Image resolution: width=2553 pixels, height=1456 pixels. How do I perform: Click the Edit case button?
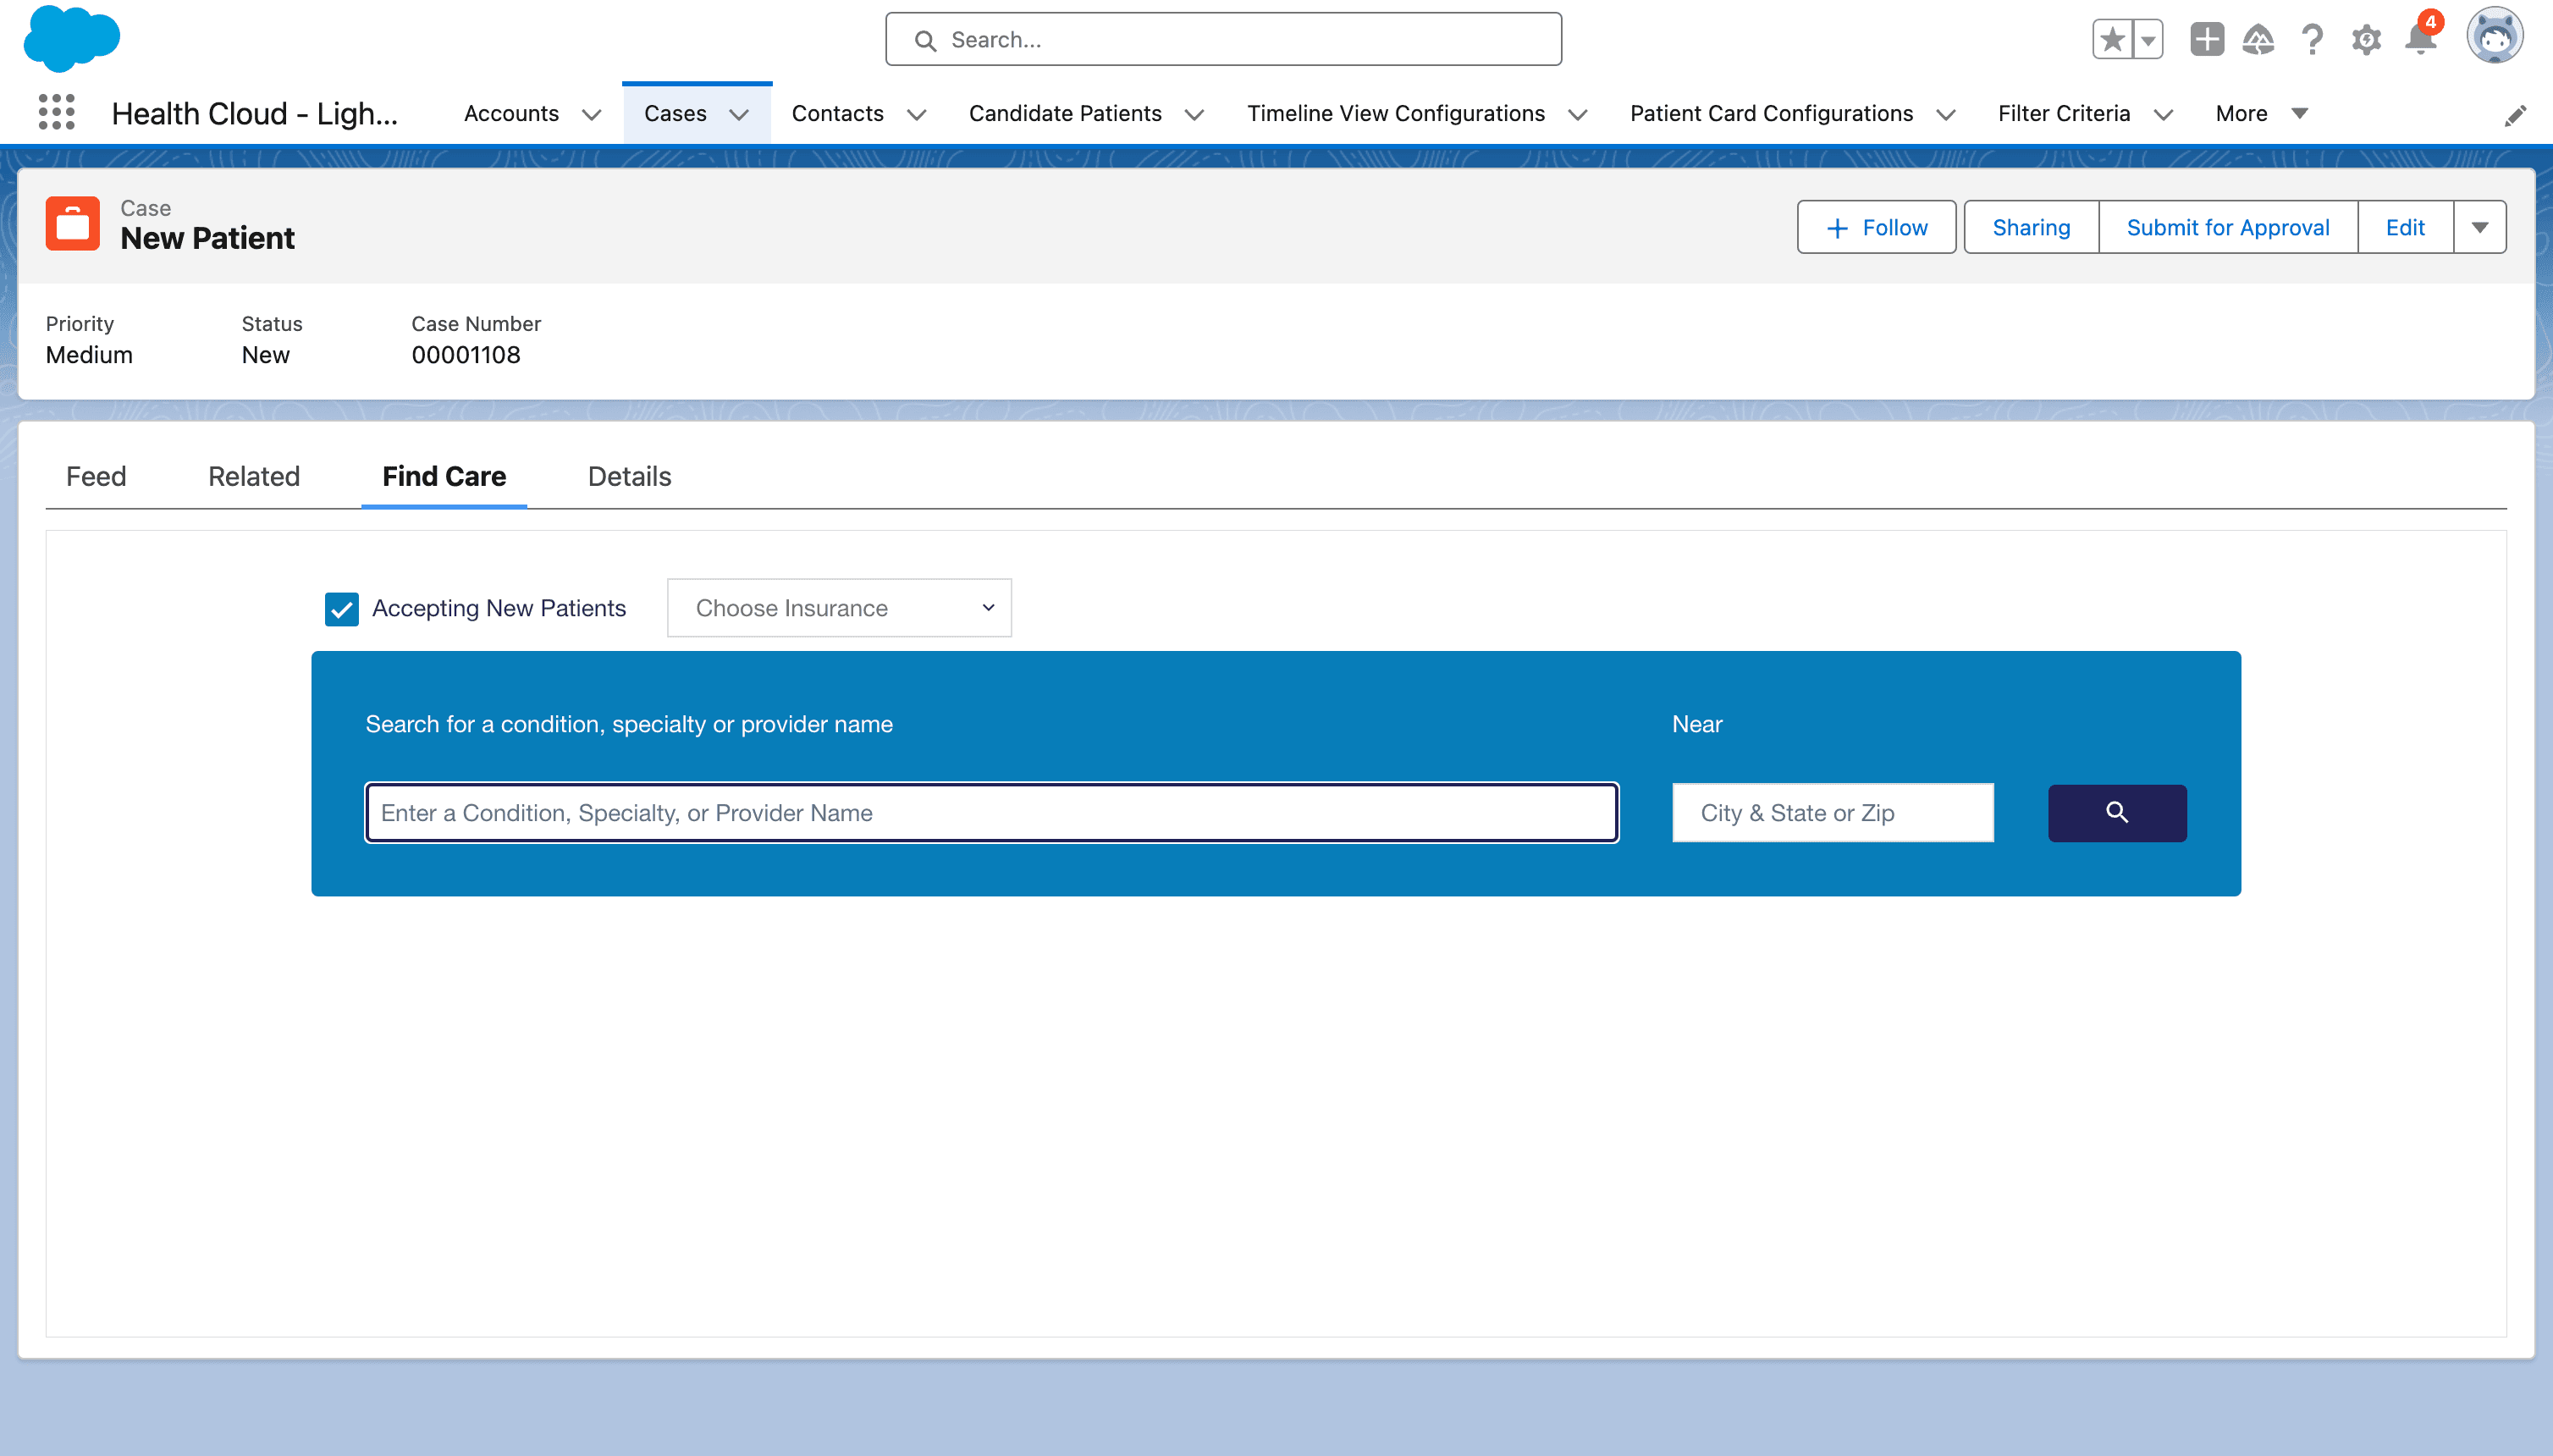[x=2404, y=227]
